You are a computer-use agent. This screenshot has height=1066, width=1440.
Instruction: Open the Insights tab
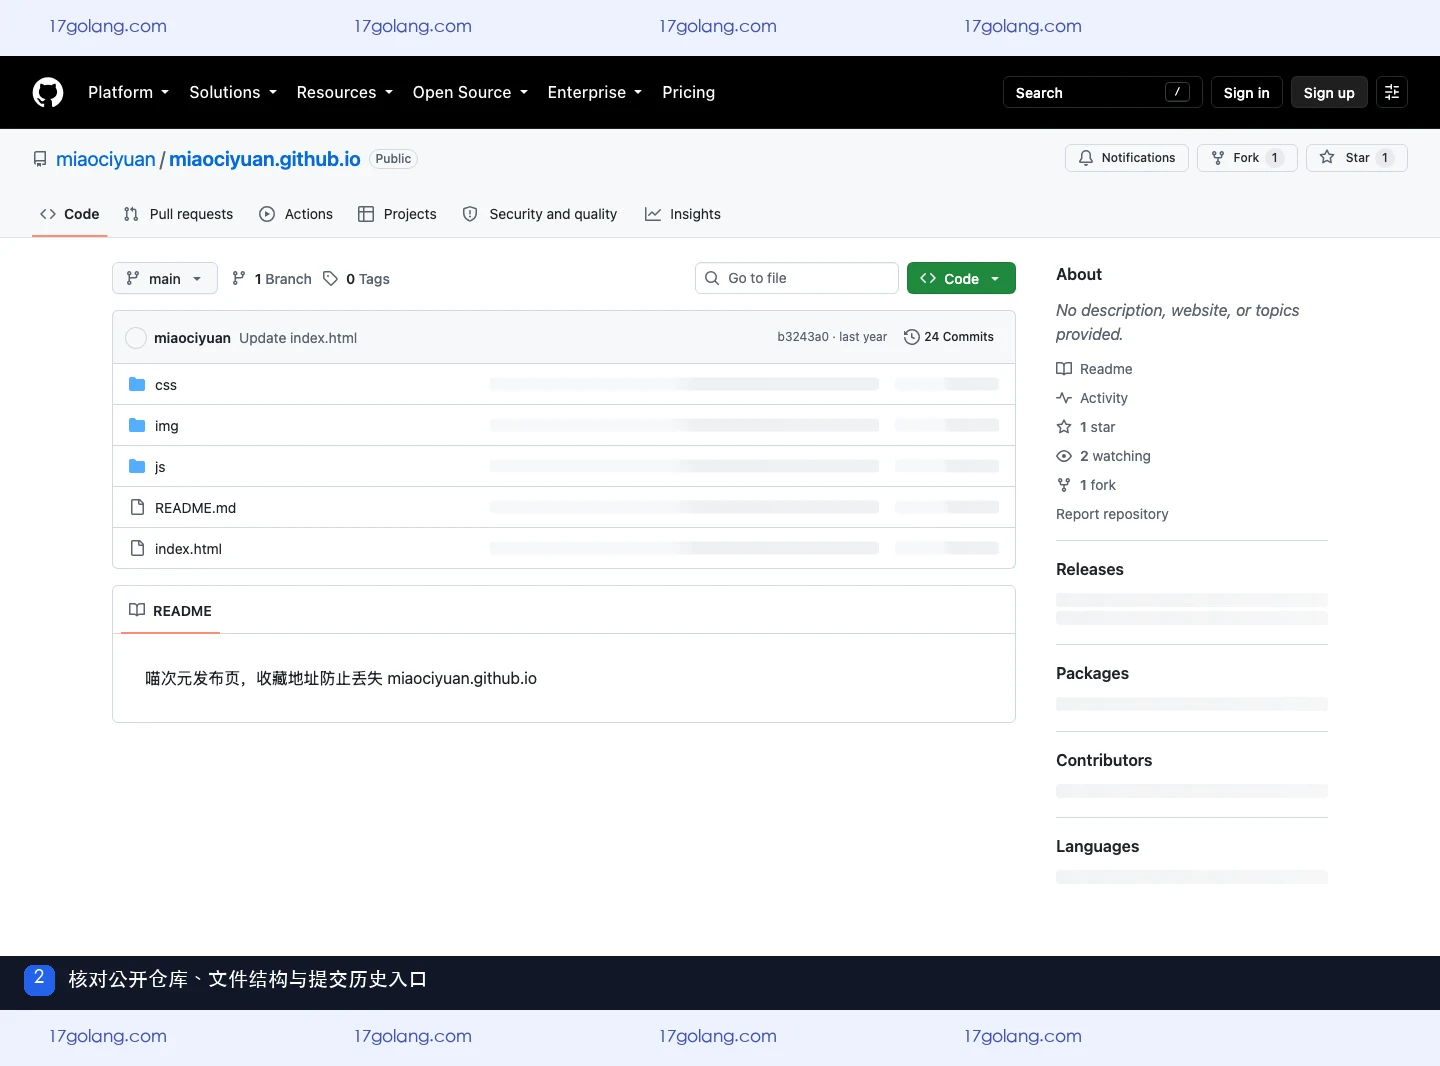683,214
